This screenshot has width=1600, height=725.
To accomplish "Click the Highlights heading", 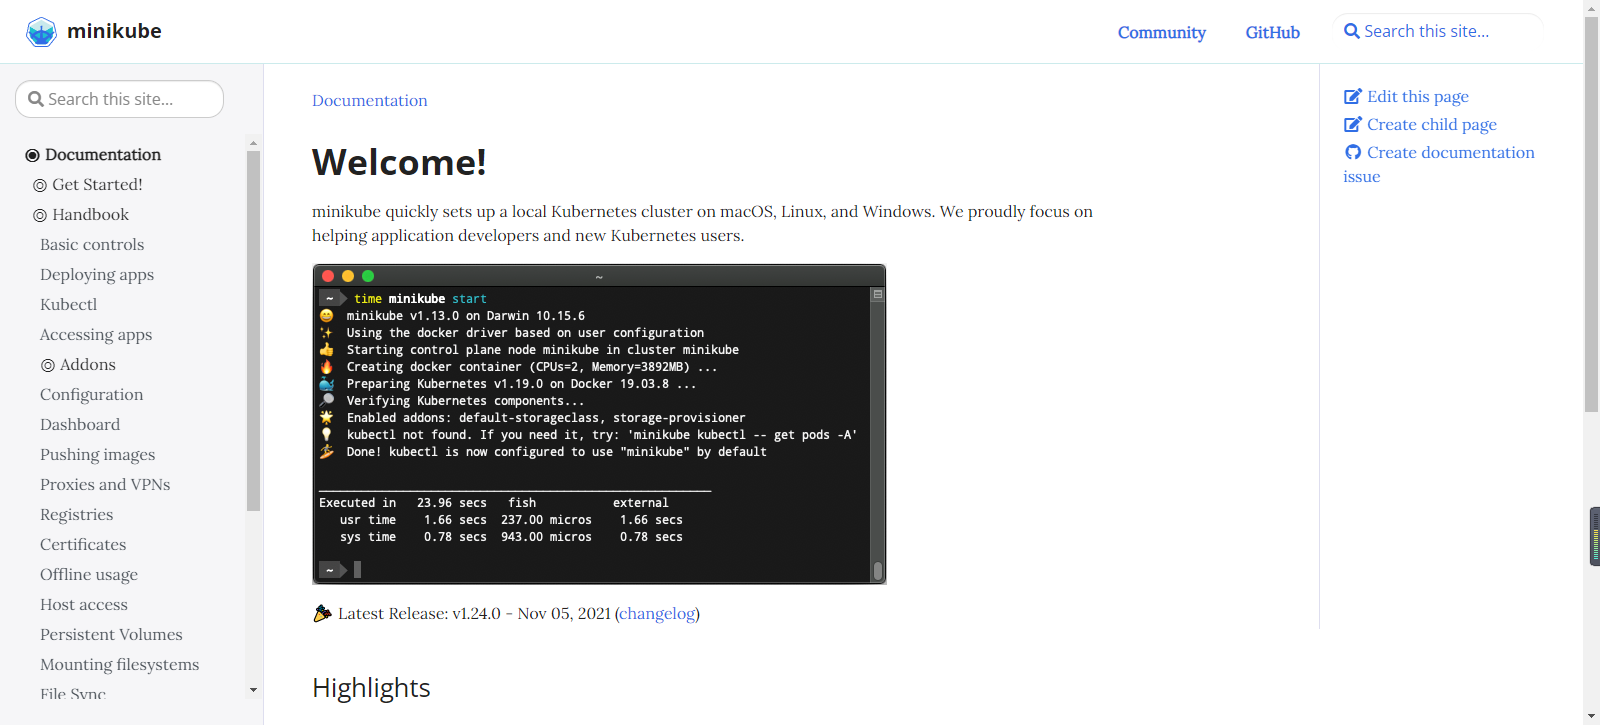I will tap(371, 688).
